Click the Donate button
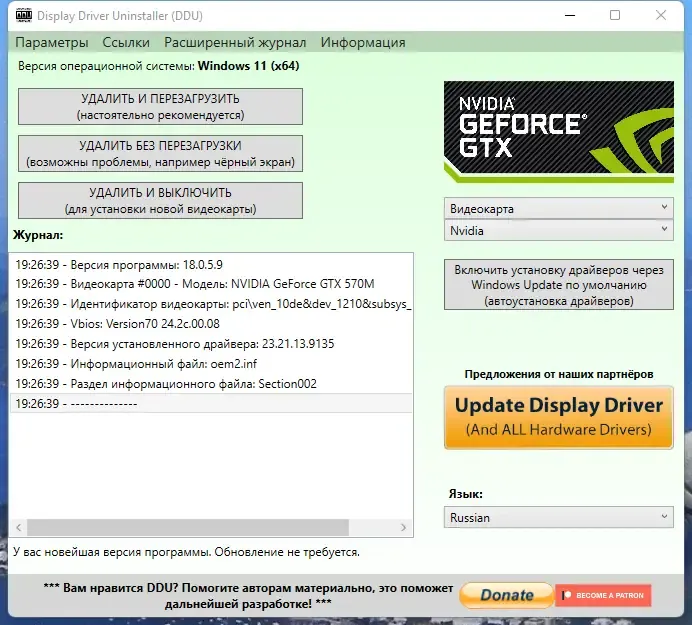 click(x=506, y=595)
